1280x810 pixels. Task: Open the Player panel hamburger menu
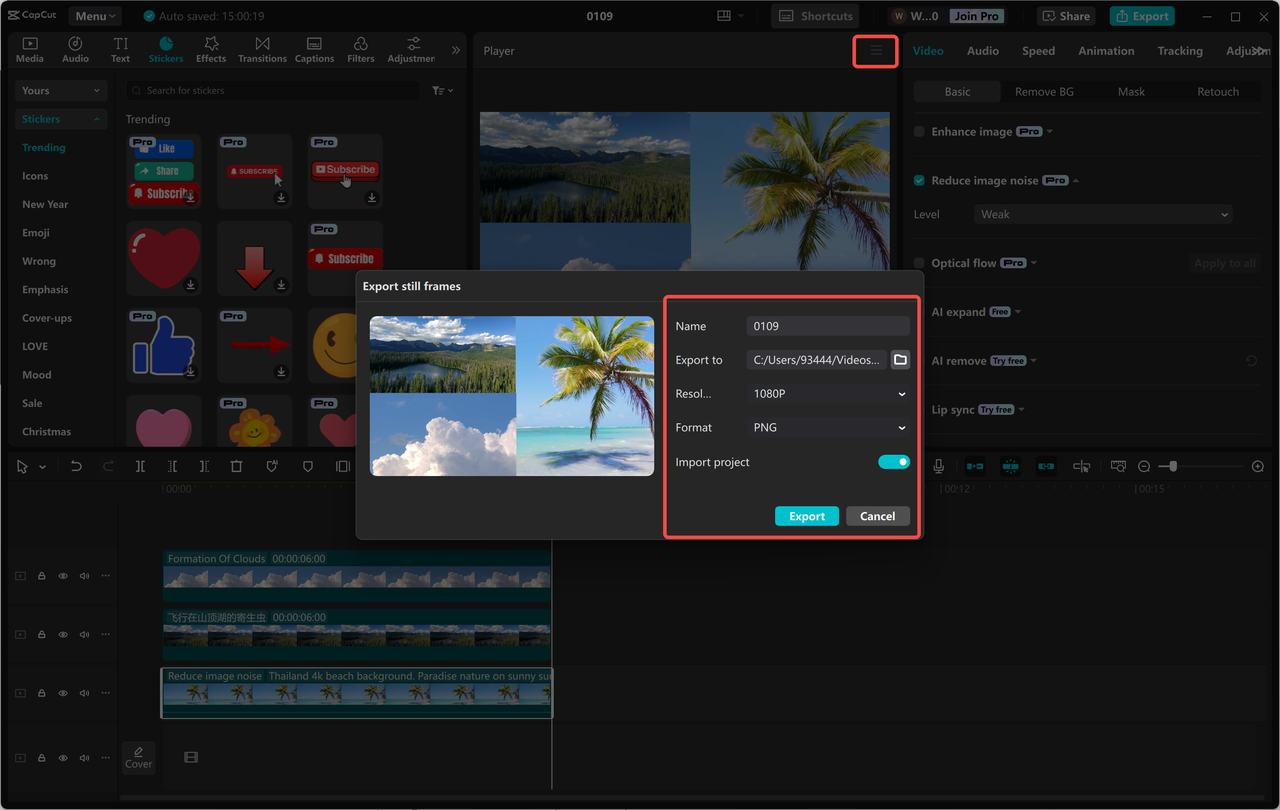click(876, 51)
